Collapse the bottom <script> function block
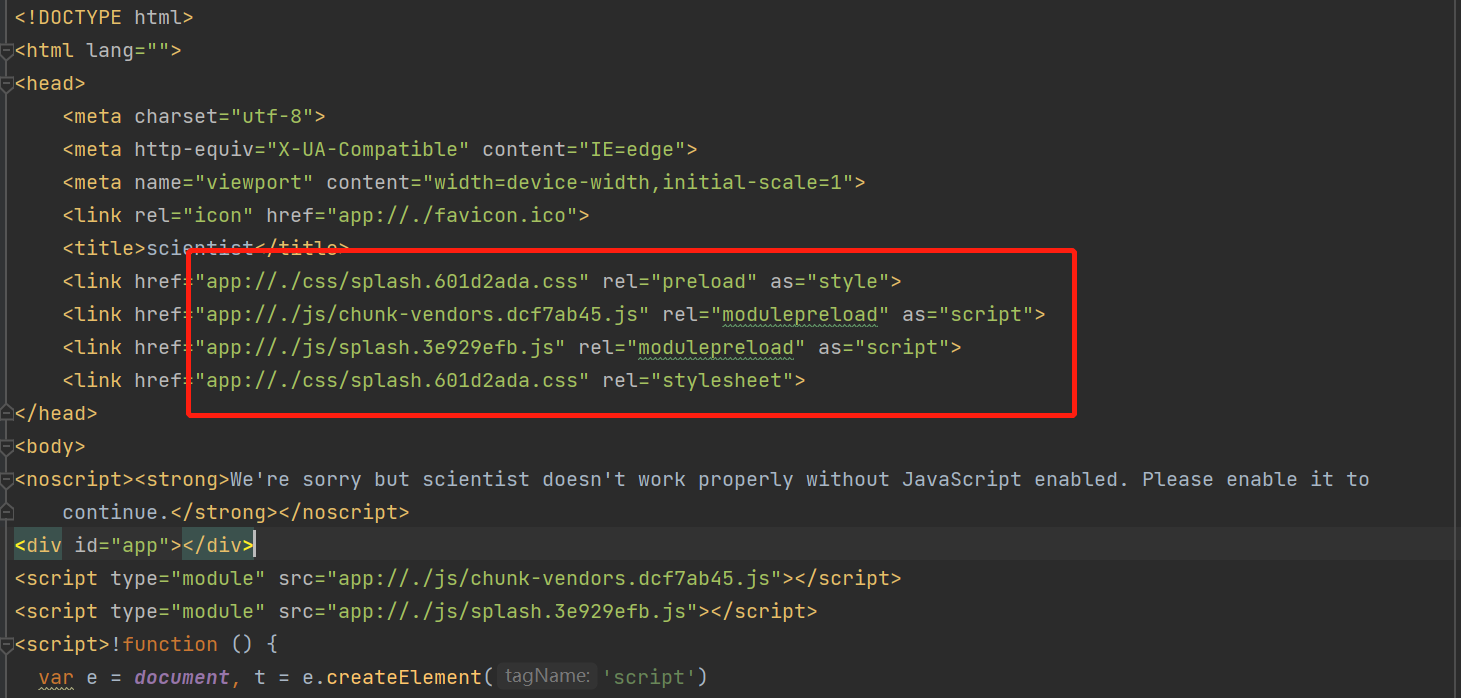 [x=7, y=643]
